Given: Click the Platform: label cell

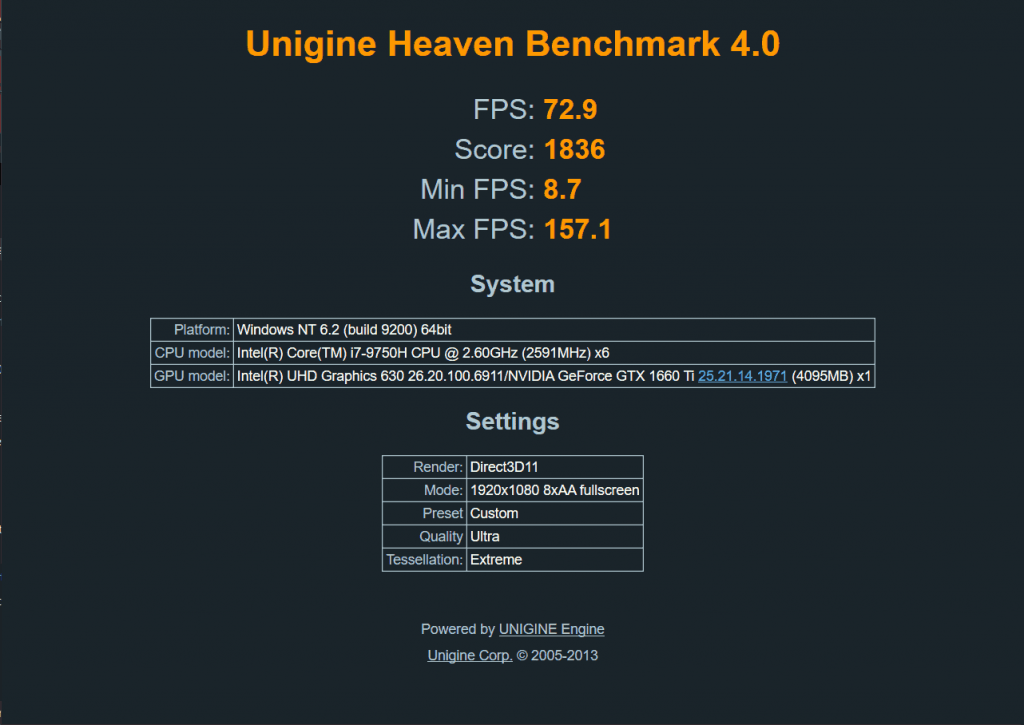Looking at the screenshot, I should [192, 330].
